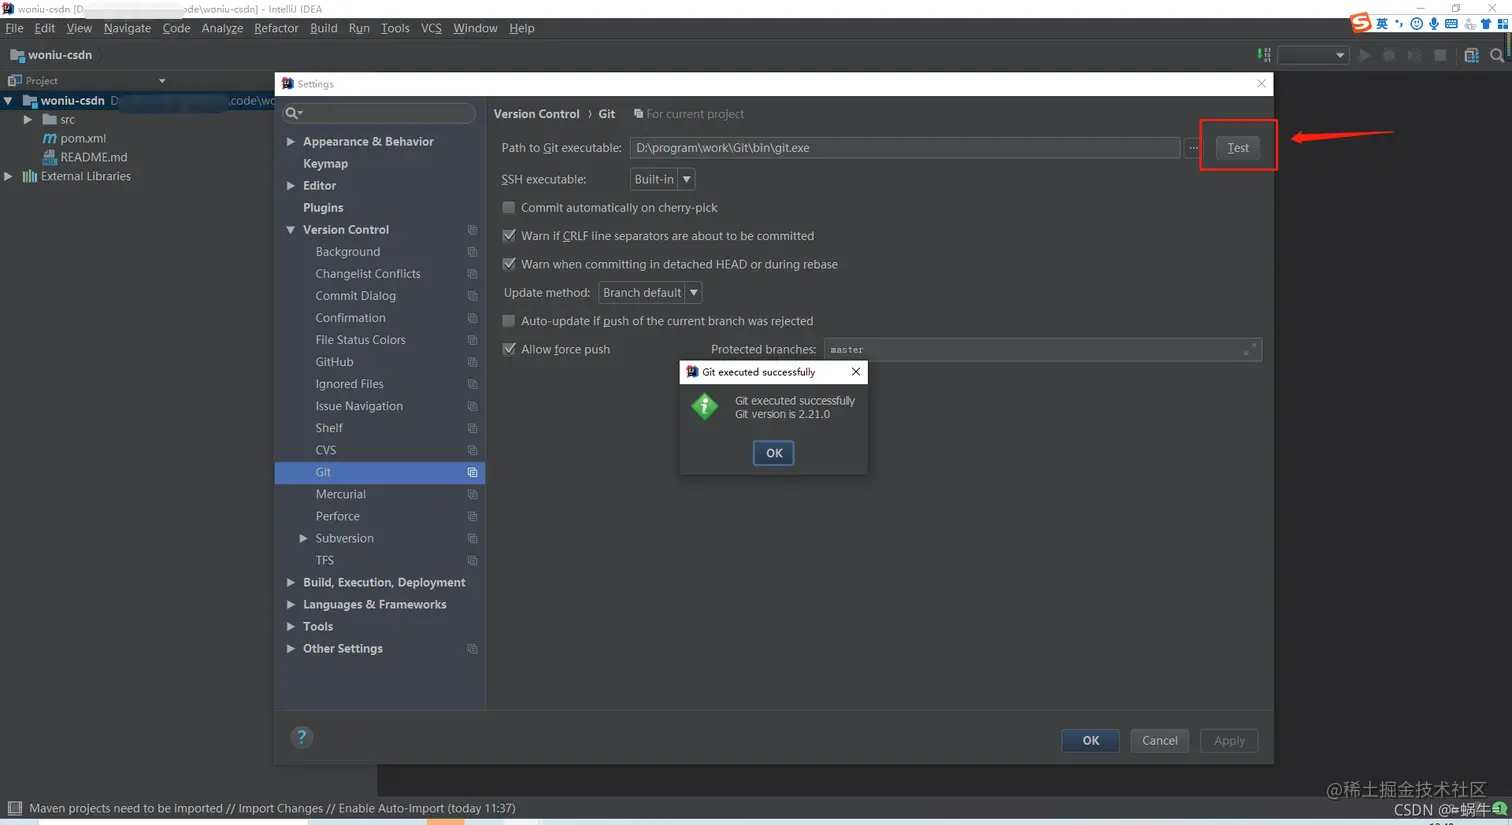Expand the src folder in Project tree
The height and width of the screenshot is (825, 1512).
[x=28, y=119]
